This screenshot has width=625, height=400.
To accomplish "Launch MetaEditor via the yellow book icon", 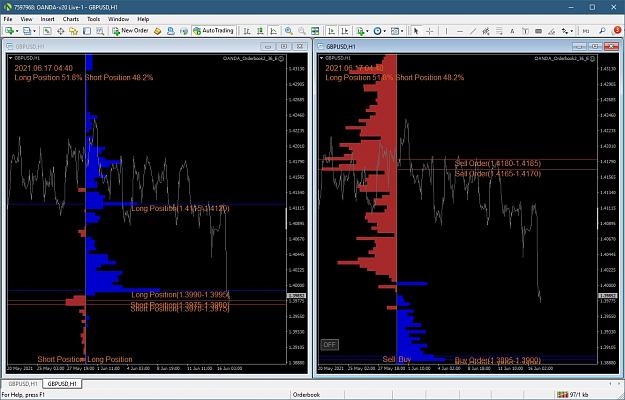I will (x=157, y=31).
